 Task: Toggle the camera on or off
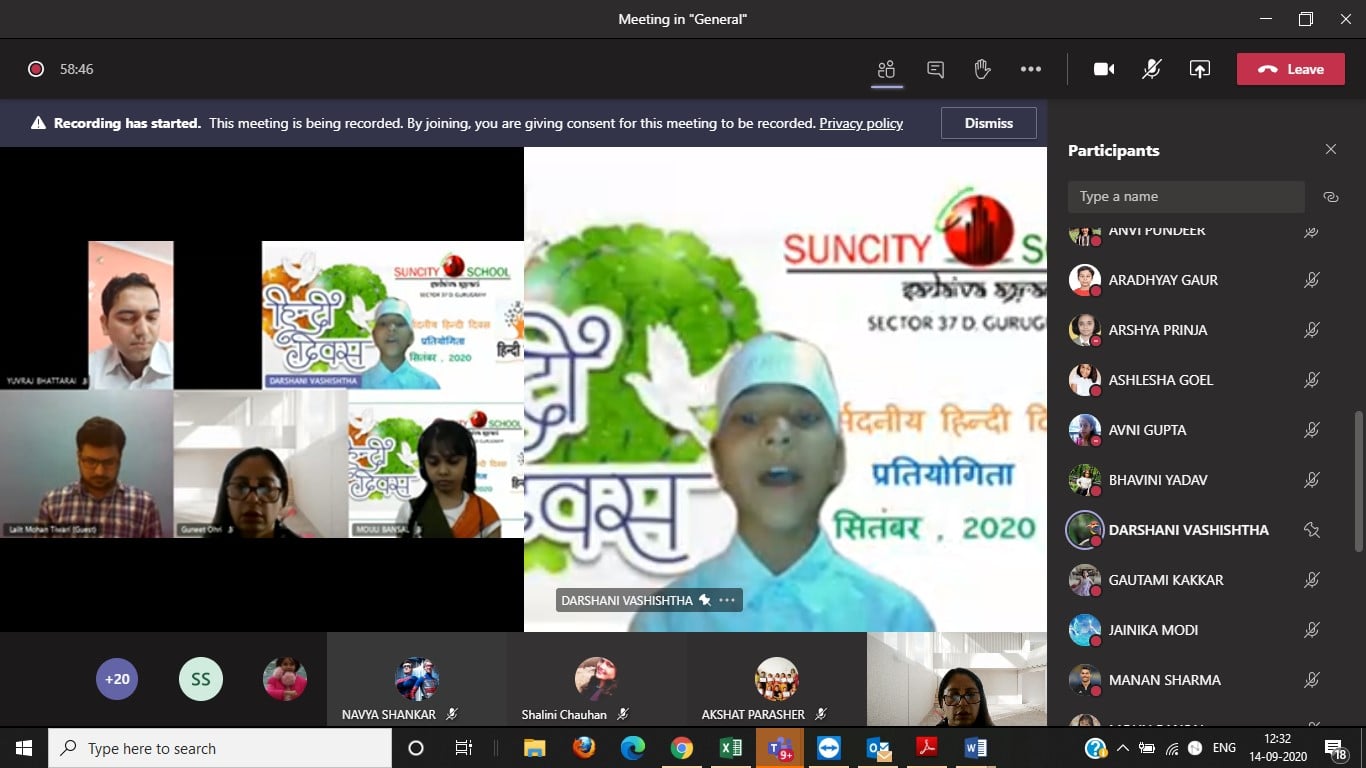(x=1104, y=69)
